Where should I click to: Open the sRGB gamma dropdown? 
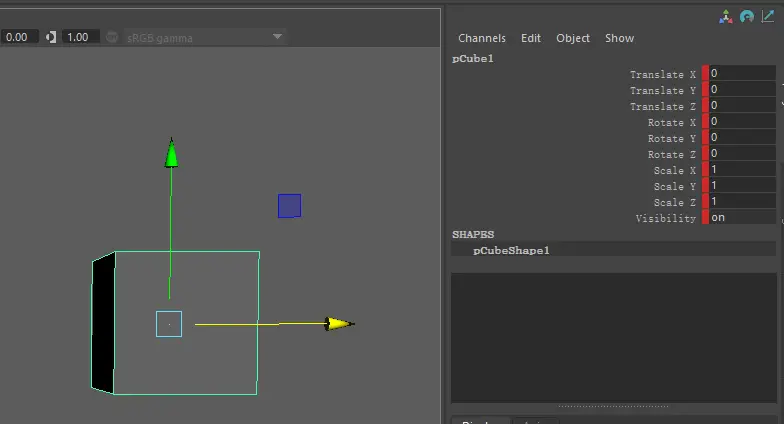277,37
